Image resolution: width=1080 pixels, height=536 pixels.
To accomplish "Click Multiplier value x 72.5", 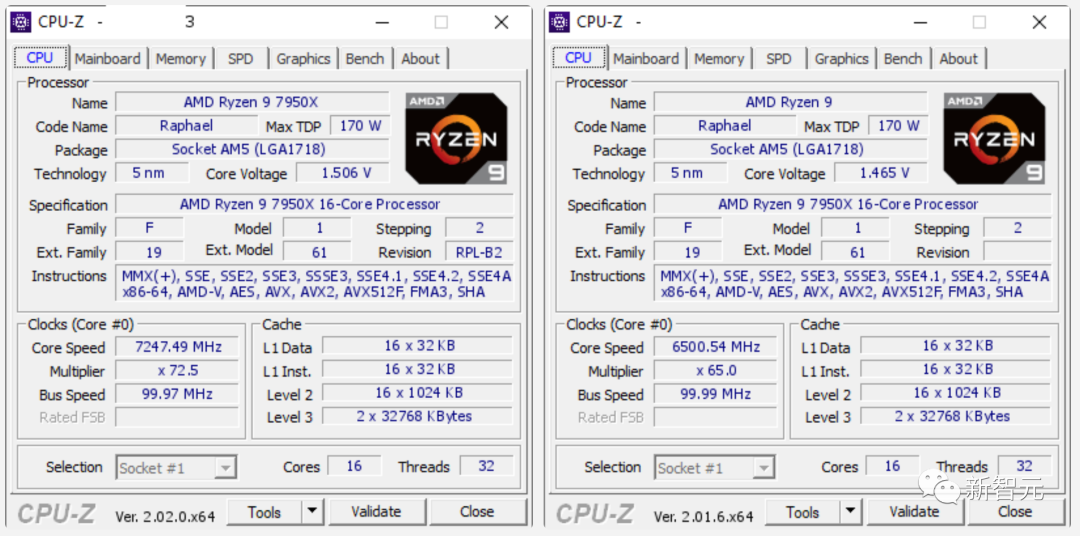I will pos(177,371).
